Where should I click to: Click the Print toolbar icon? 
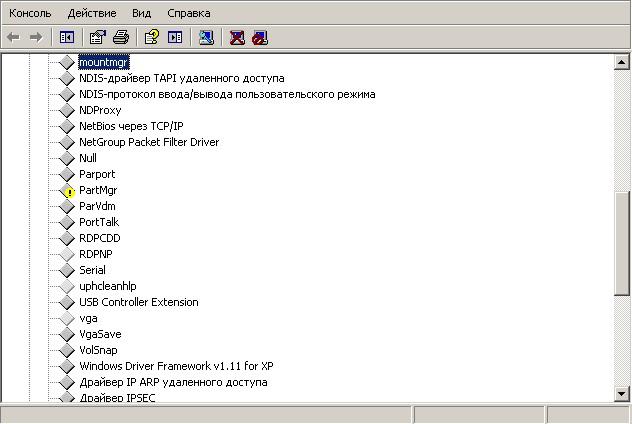121,37
